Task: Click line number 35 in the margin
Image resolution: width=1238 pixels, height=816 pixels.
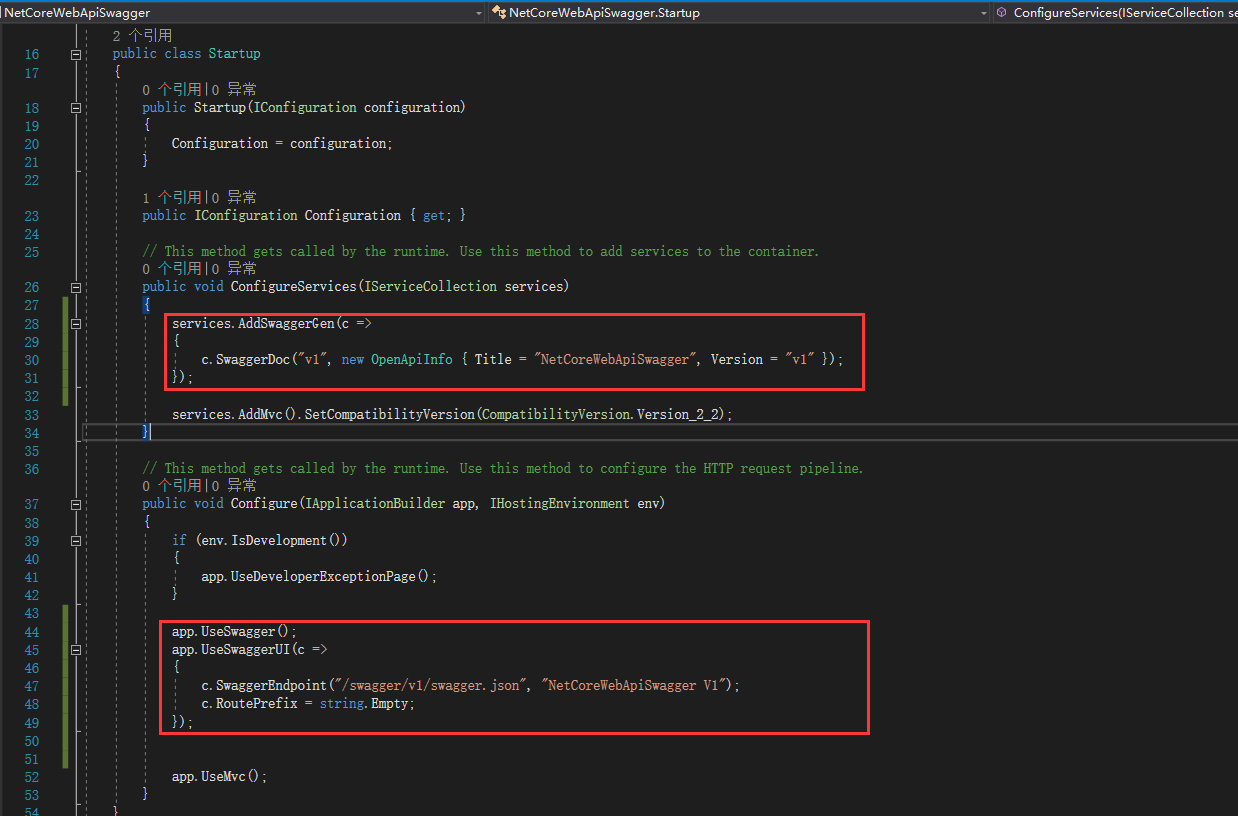Action: coord(31,451)
